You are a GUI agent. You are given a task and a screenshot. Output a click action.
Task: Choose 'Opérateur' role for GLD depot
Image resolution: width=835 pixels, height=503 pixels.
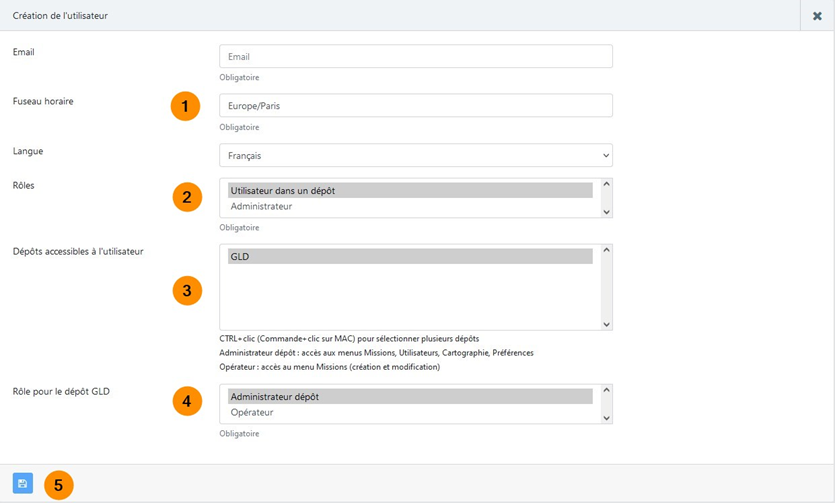pos(410,412)
